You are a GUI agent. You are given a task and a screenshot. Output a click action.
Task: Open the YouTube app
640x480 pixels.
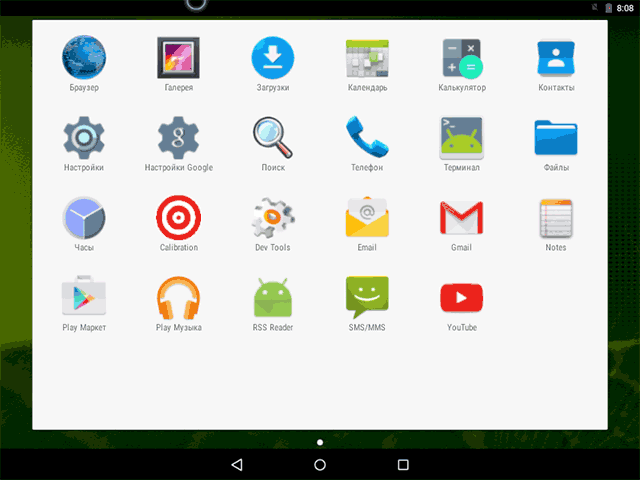coord(461,298)
